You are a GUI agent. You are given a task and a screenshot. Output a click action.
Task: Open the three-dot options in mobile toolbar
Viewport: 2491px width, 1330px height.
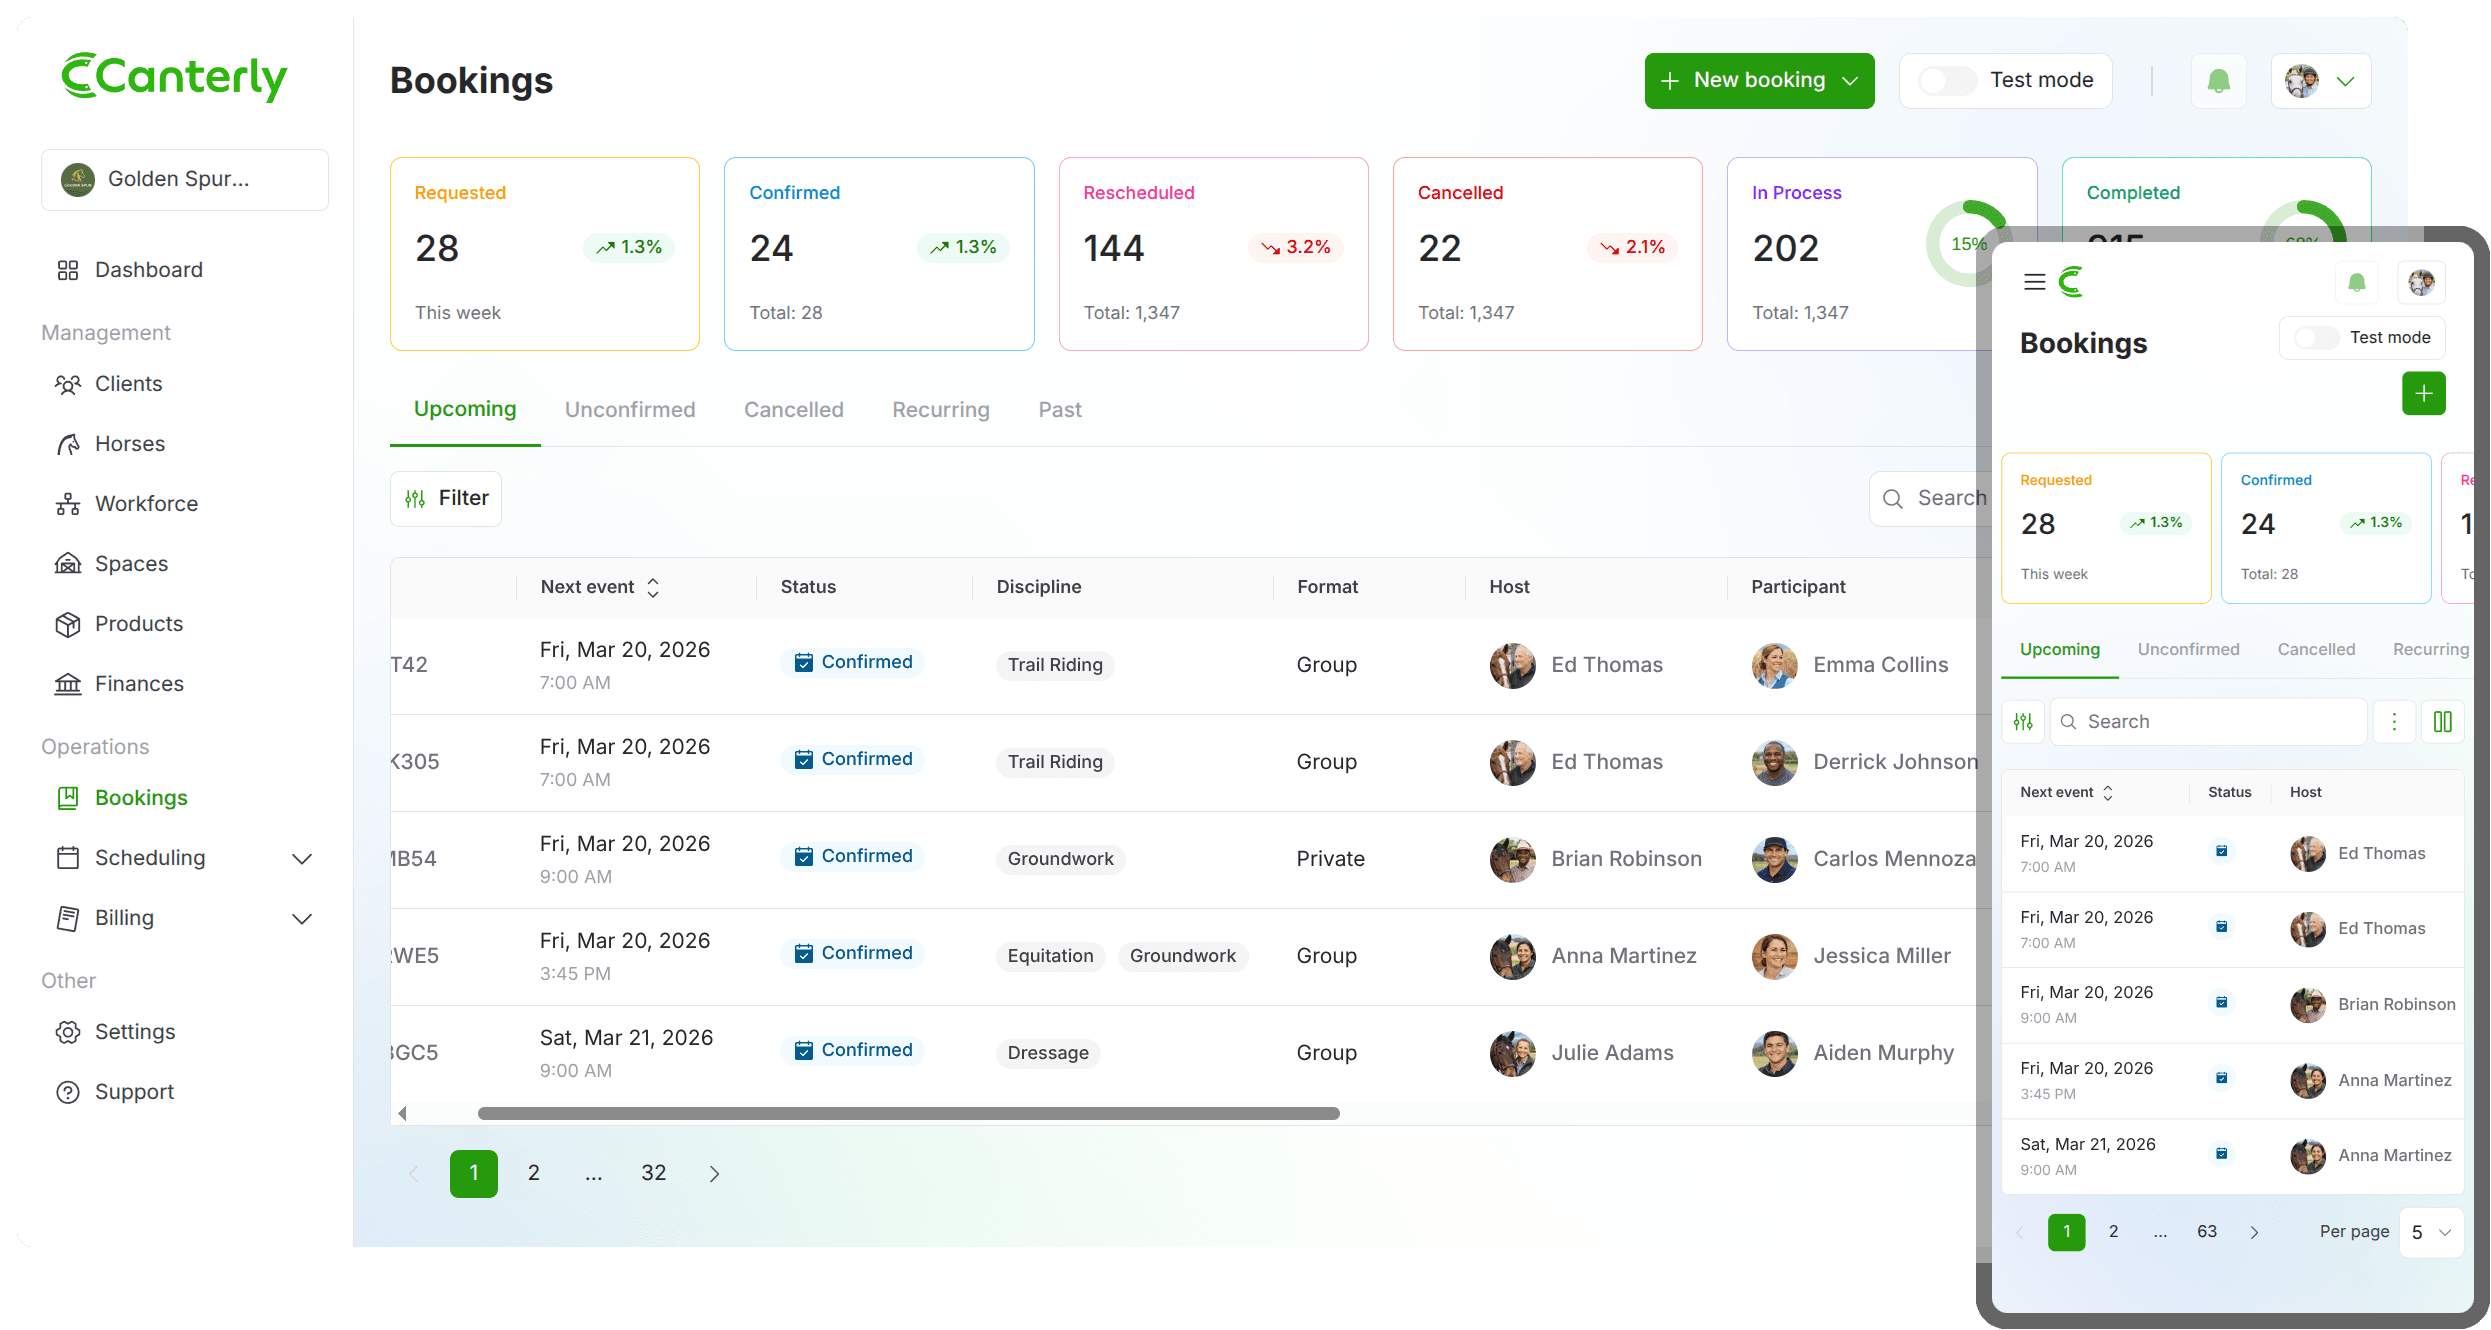(2394, 722)
